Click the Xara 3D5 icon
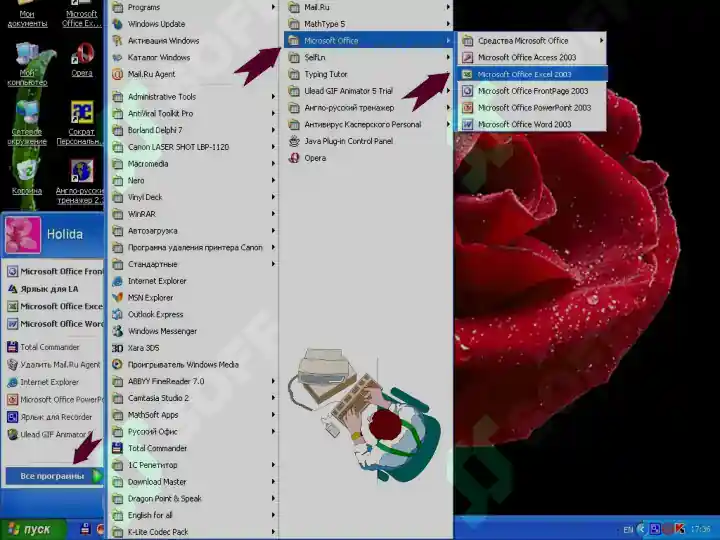Viewport: 720px width, 540px height. 118,348
